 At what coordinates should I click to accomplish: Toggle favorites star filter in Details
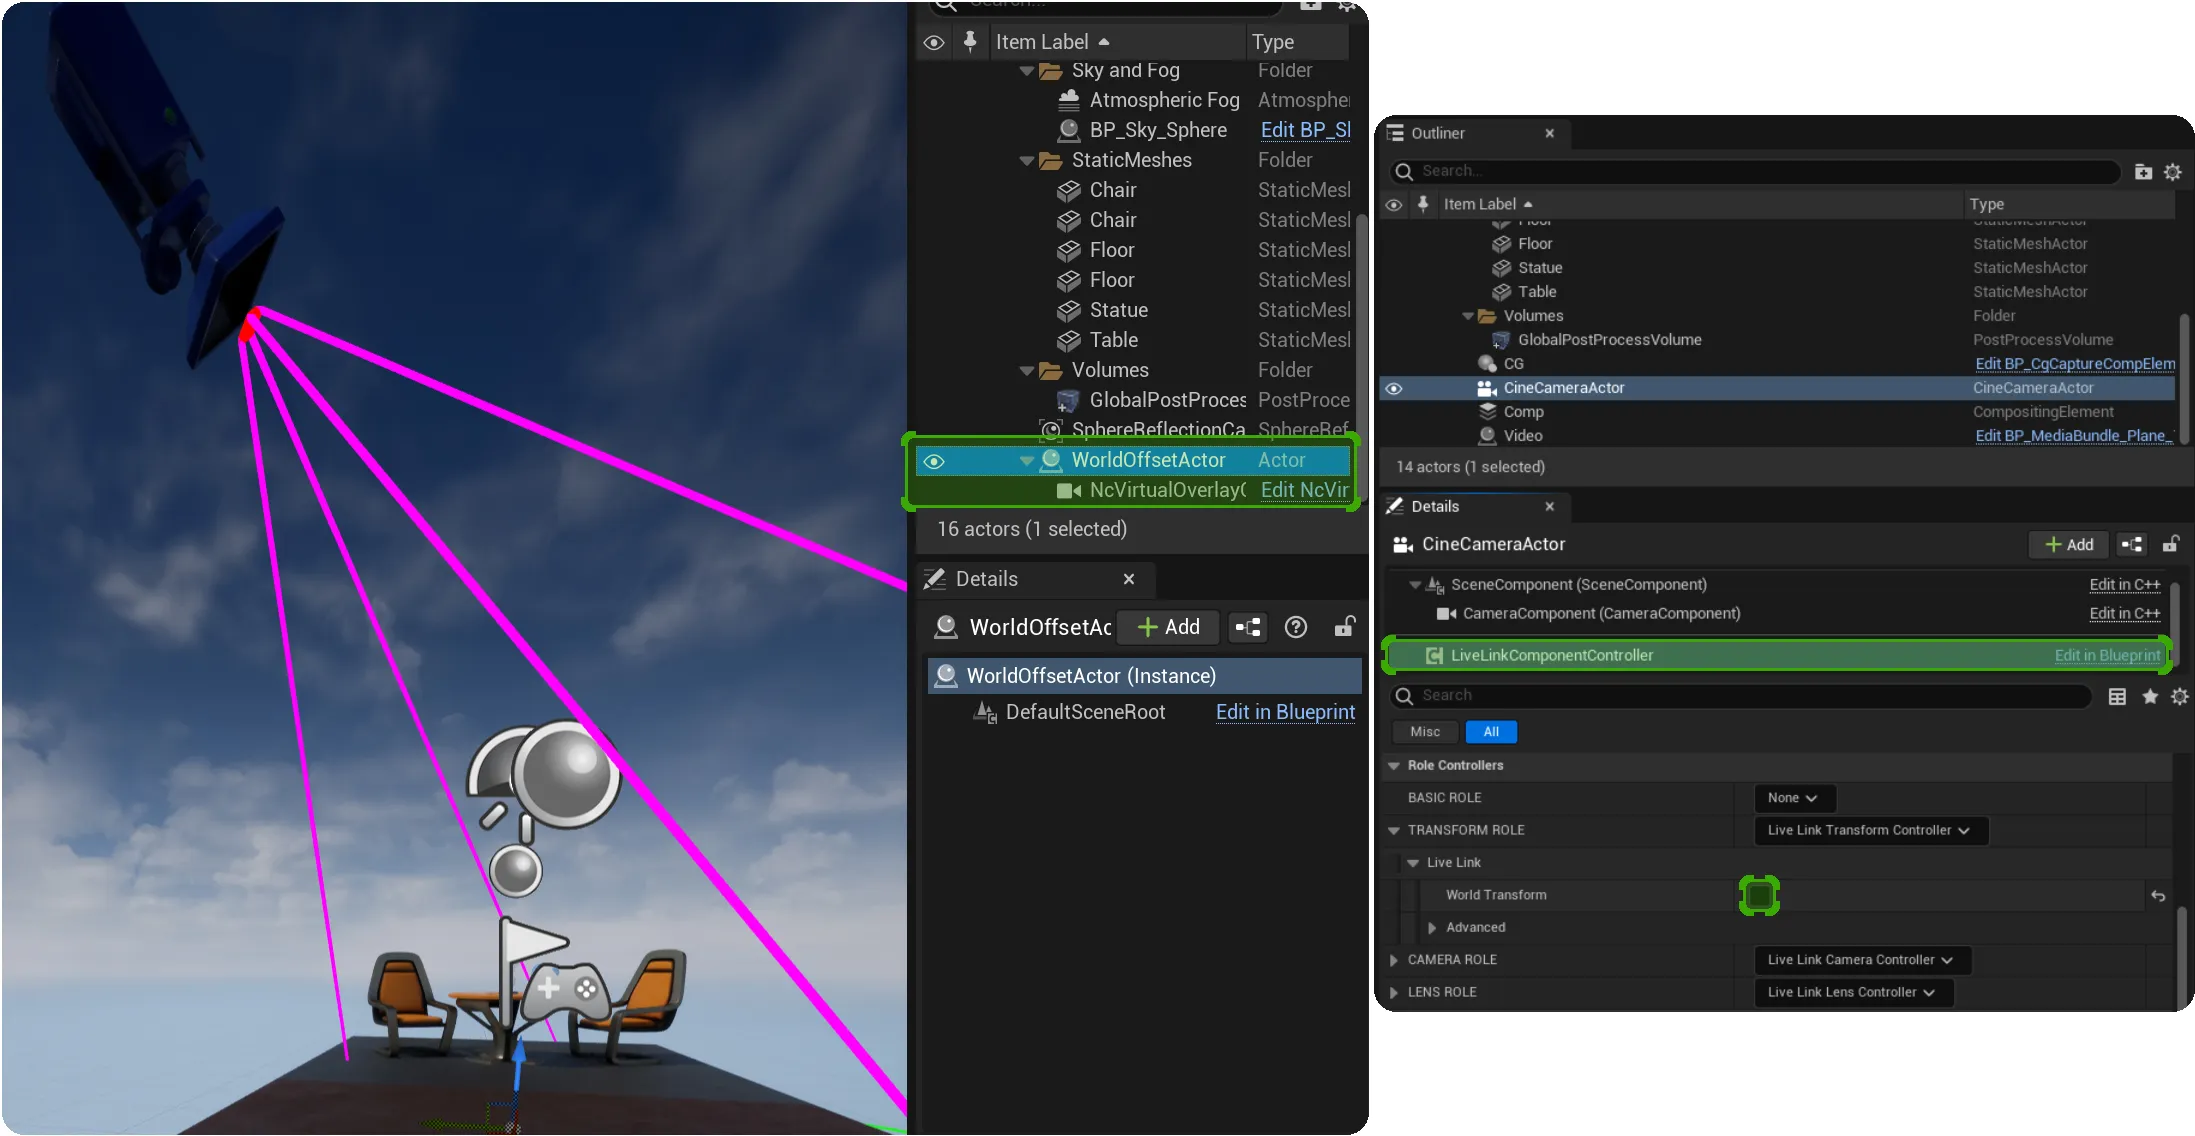2150,696
